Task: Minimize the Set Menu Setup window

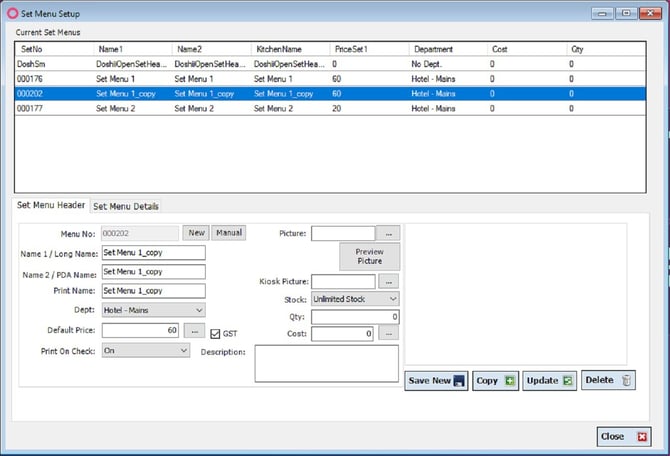Action: [602, 14]
